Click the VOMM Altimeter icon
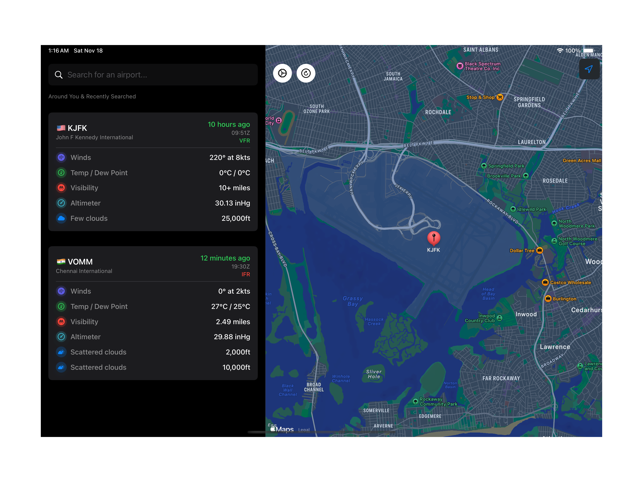Viewport: 643px width, 482px height. point(61,337)
